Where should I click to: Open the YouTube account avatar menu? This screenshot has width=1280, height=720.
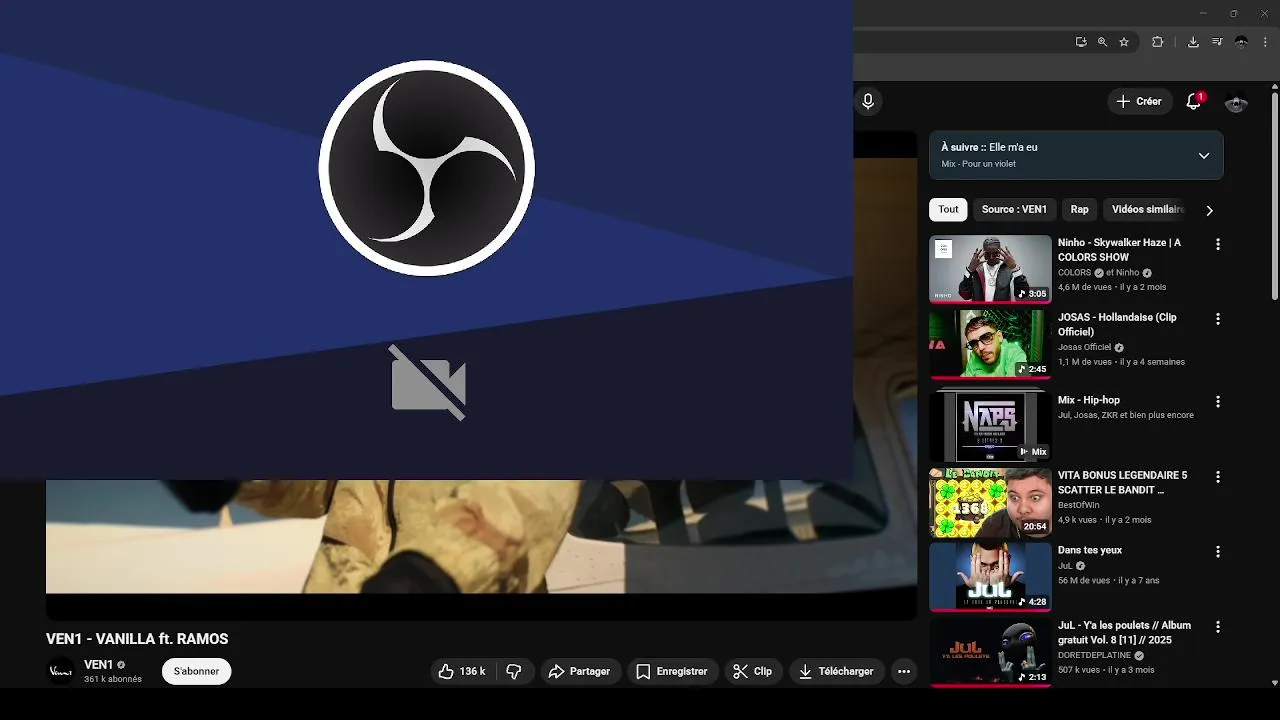pos(1237,101)
